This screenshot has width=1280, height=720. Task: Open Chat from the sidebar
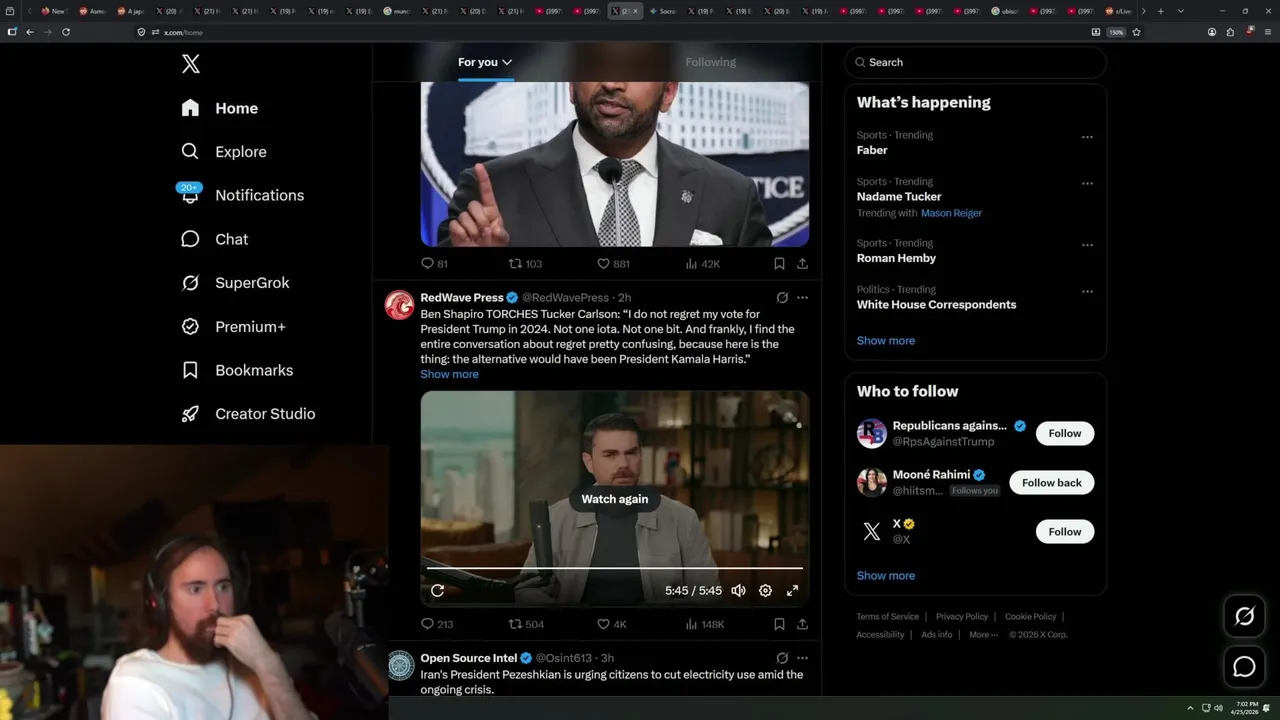215,239
